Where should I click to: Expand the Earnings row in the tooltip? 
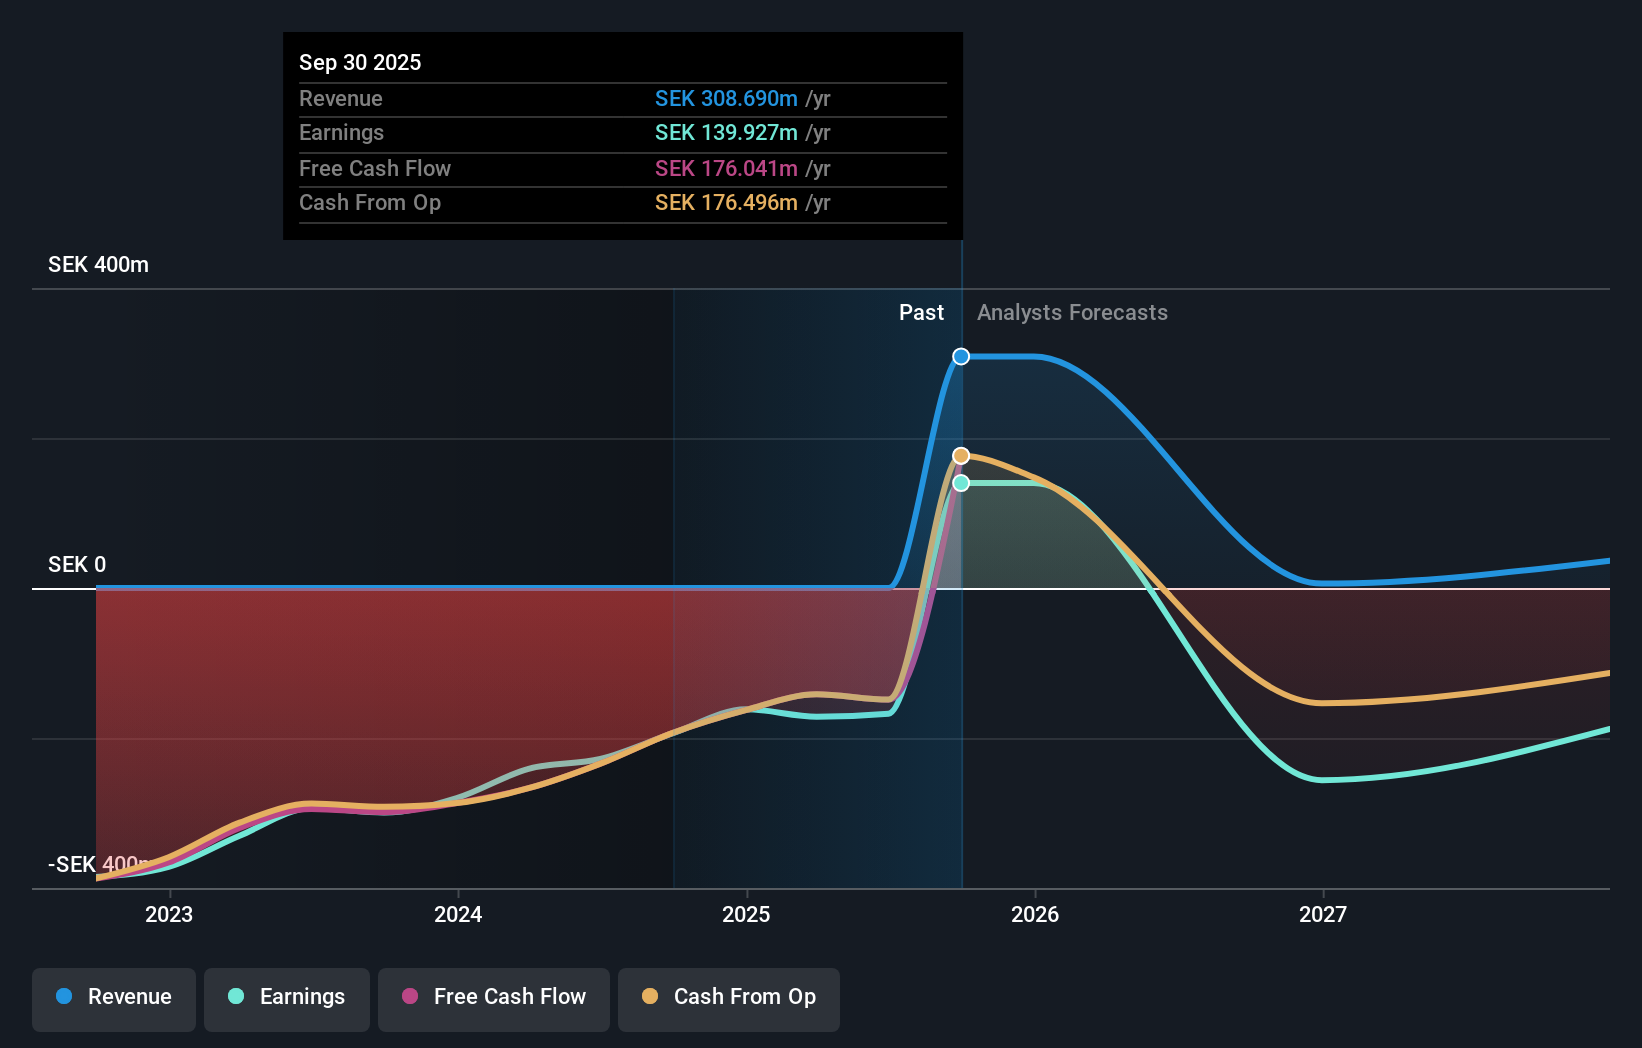coord(620,132)
